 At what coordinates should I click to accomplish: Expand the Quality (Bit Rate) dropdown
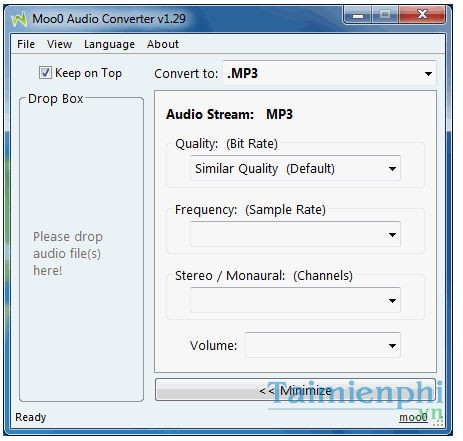click(295, 168)
